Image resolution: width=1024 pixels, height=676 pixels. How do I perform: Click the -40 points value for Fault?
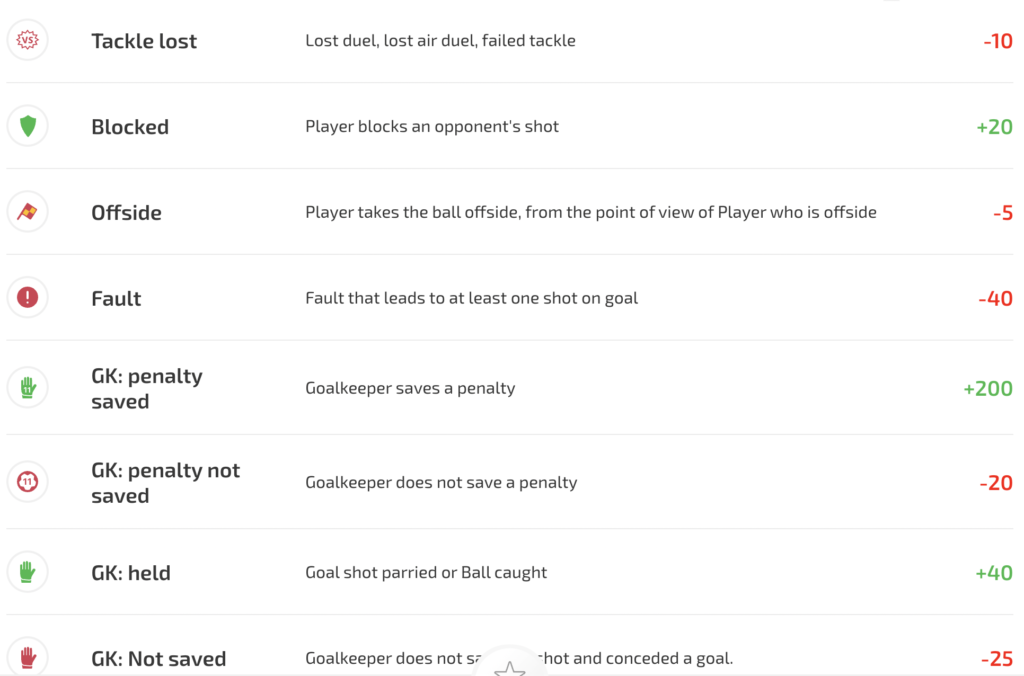pos(995,299)
